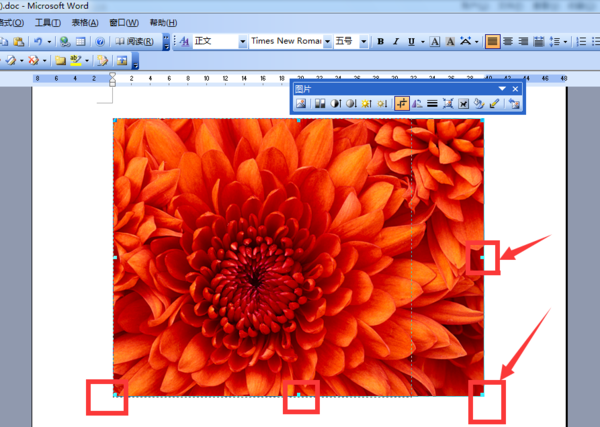This screenshot has width=600, height=427.
Task: Open Character Scaling dropdown arrow
Action: [476, 42]
